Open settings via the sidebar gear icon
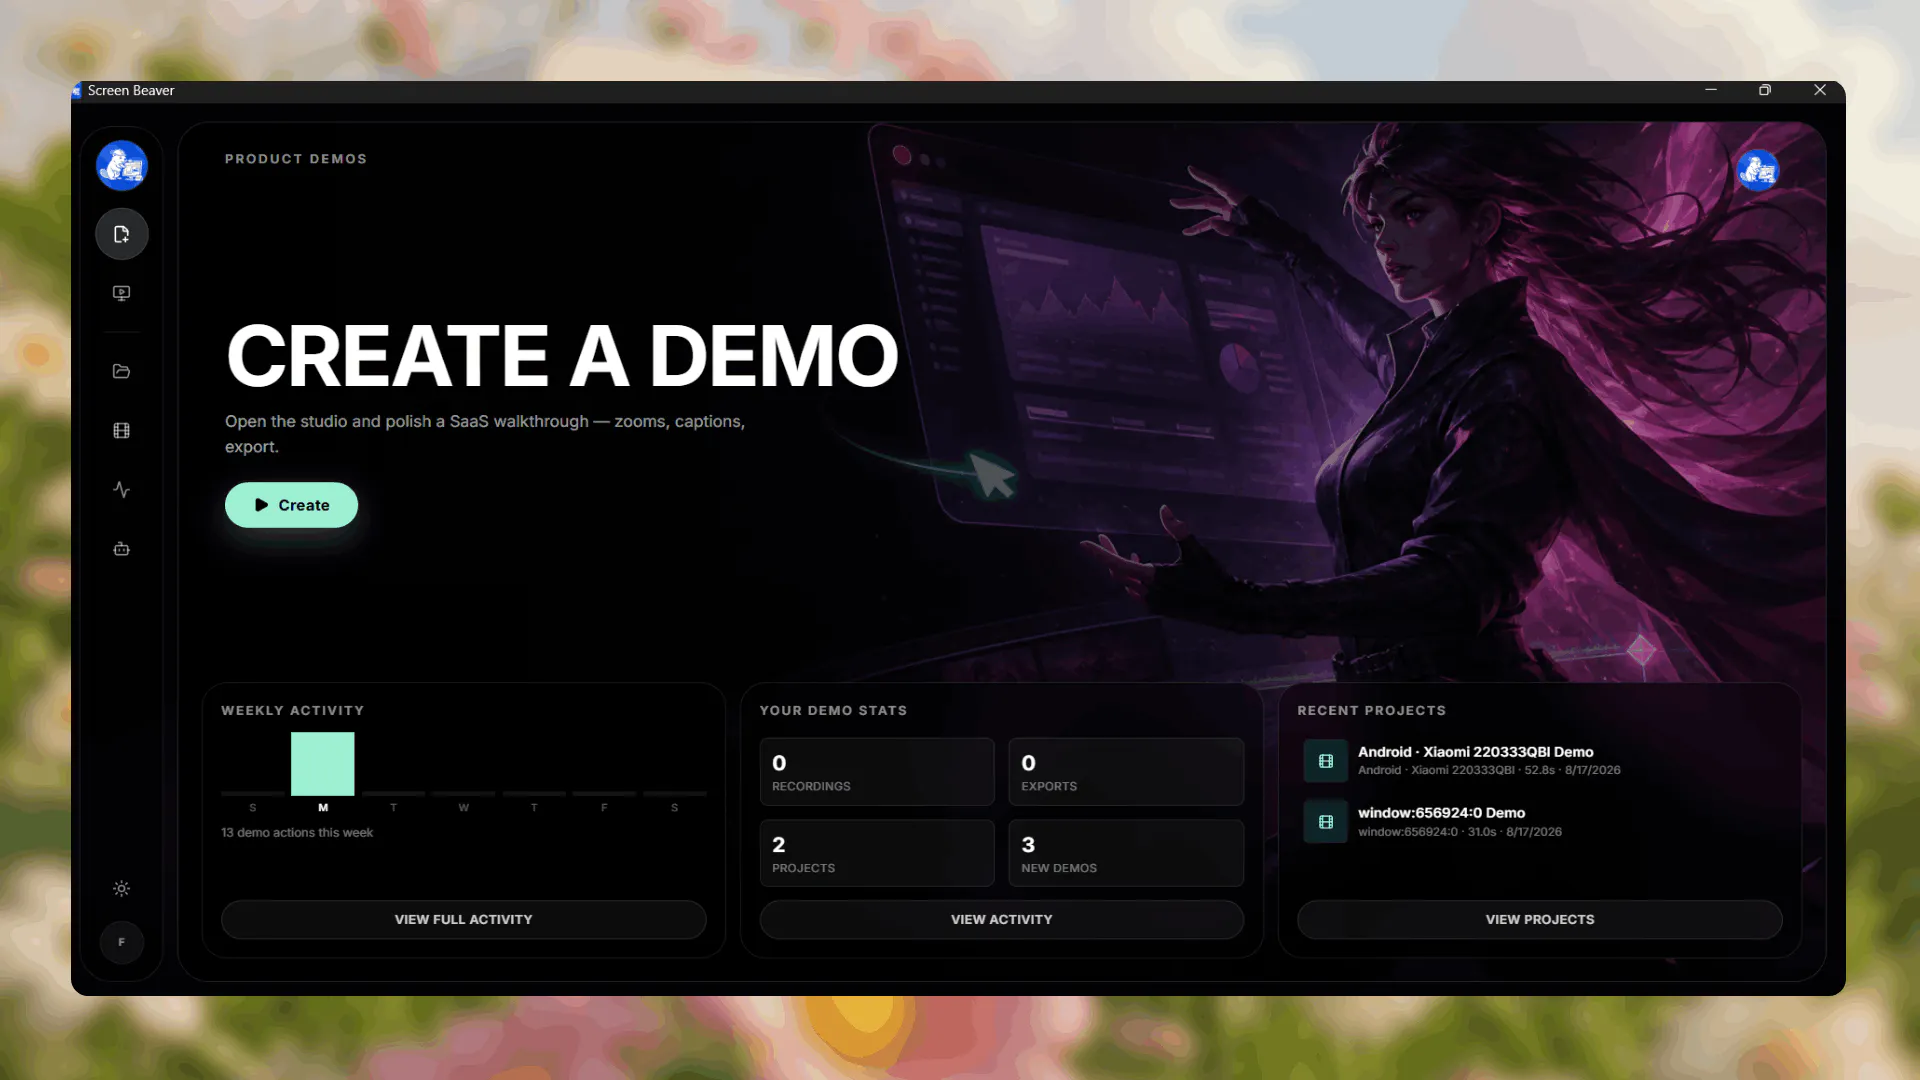 (122, 888)
